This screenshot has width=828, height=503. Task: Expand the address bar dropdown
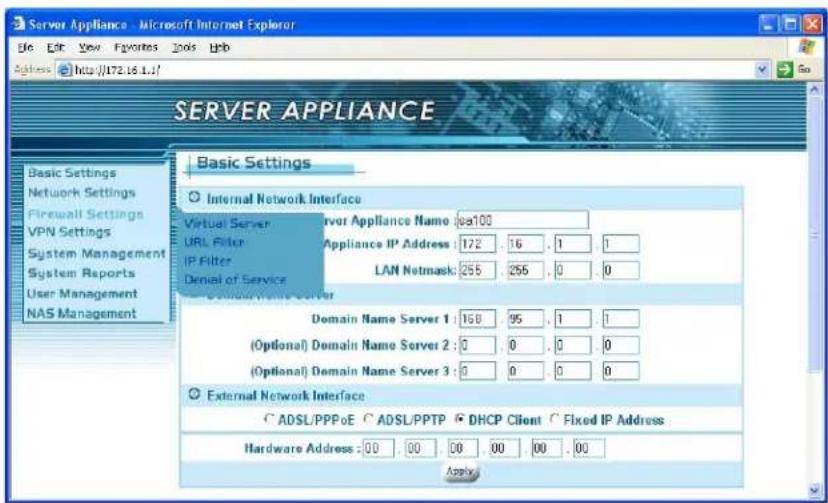pyautogui.click(x=762, y=69)
